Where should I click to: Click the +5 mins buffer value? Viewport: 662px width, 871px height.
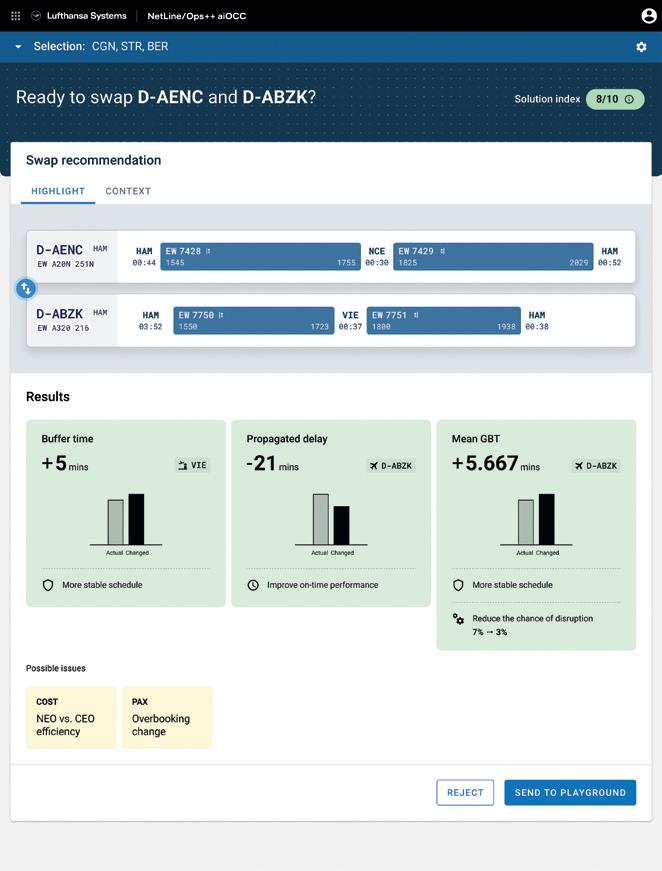click(64, 463)
